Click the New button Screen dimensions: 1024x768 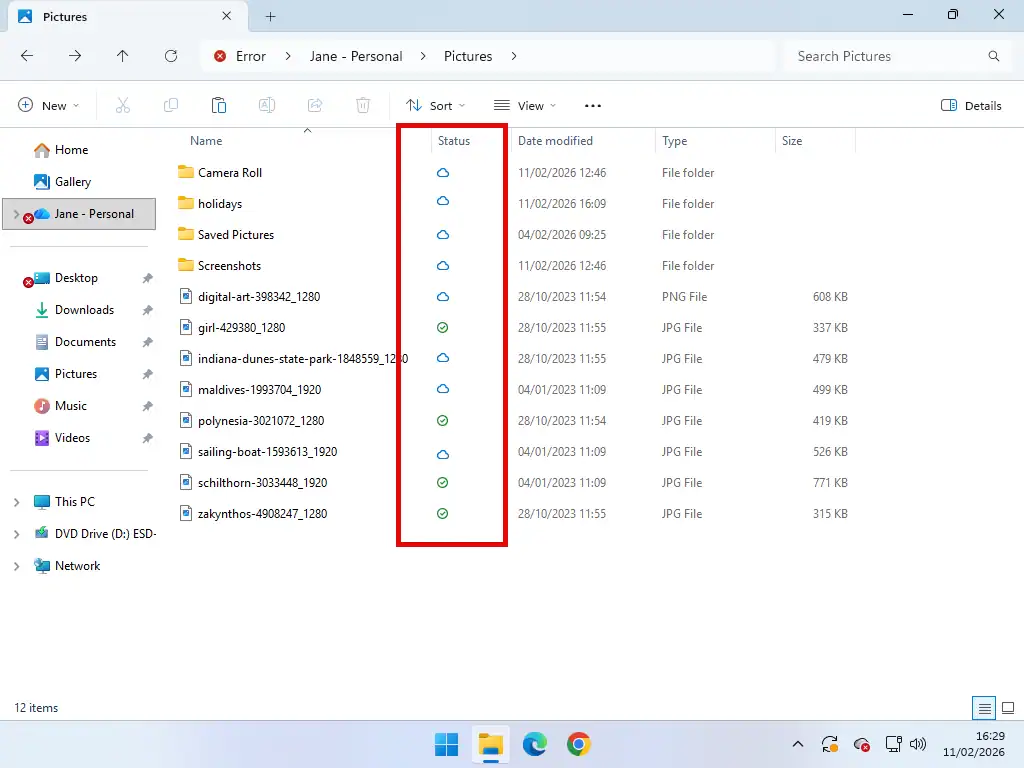click(x=47, y=105)
